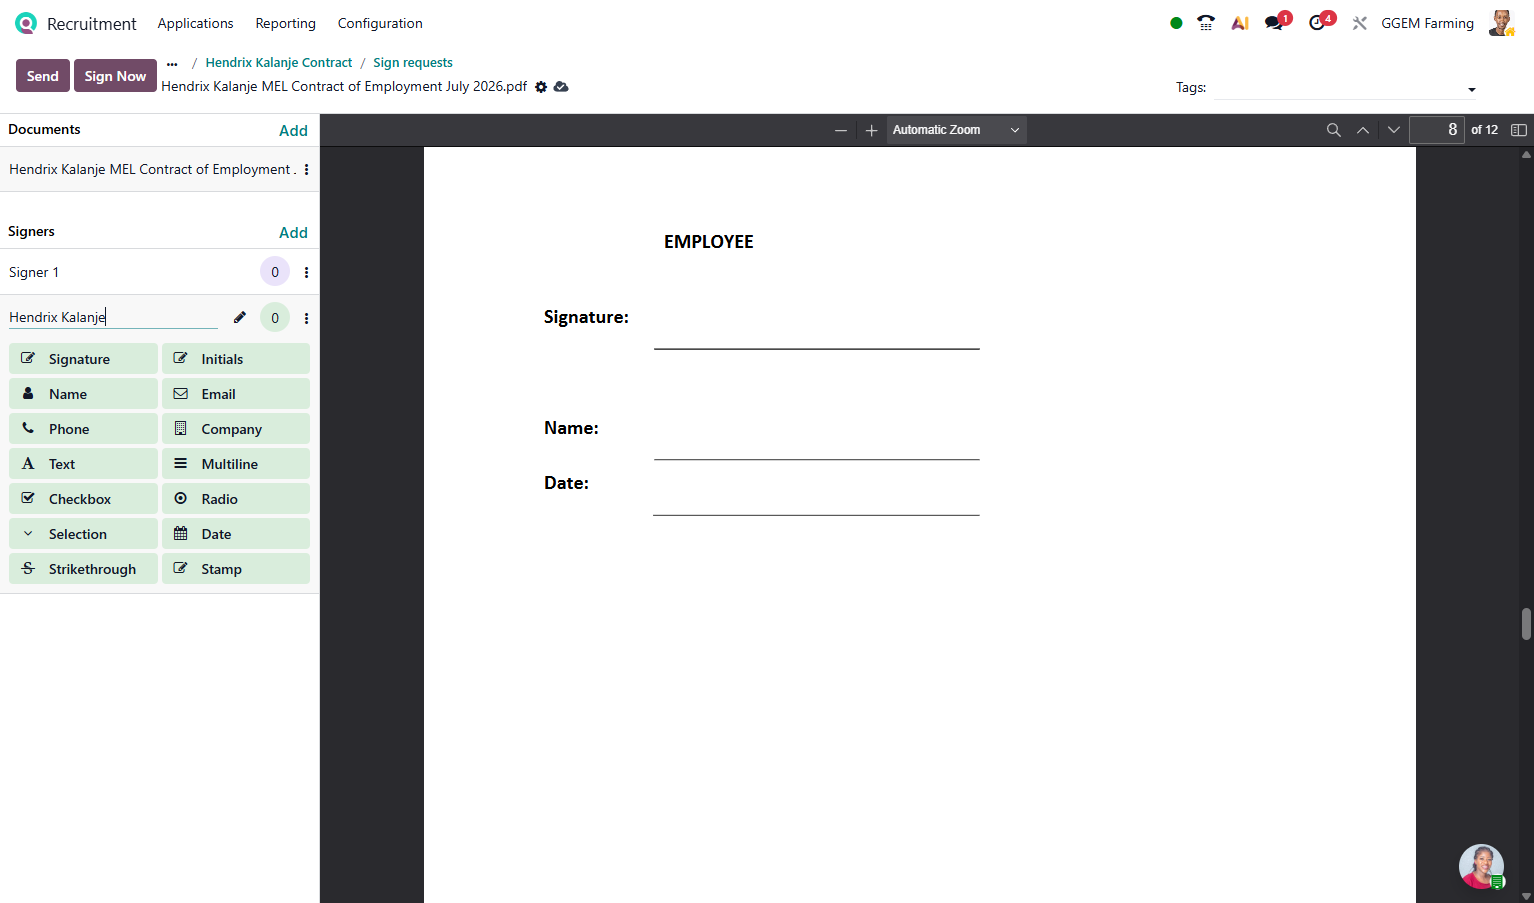Open the AI assistant icon in the top bar
Viewport: 1534px width, 903px height.
pyautogui.click(x=1240, y=23)
